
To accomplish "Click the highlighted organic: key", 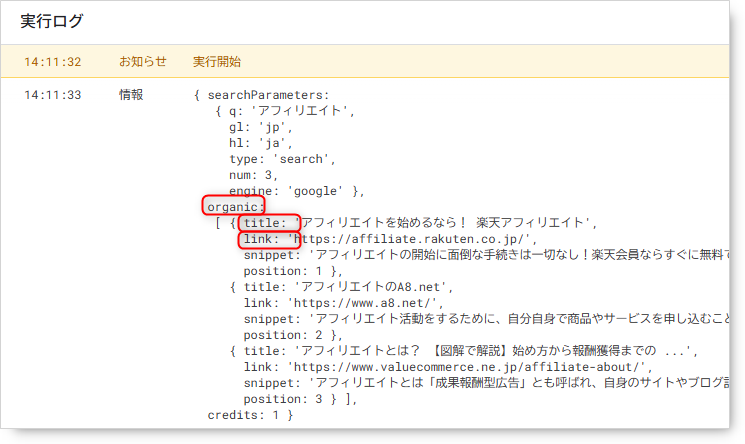I will coord(235,207).
